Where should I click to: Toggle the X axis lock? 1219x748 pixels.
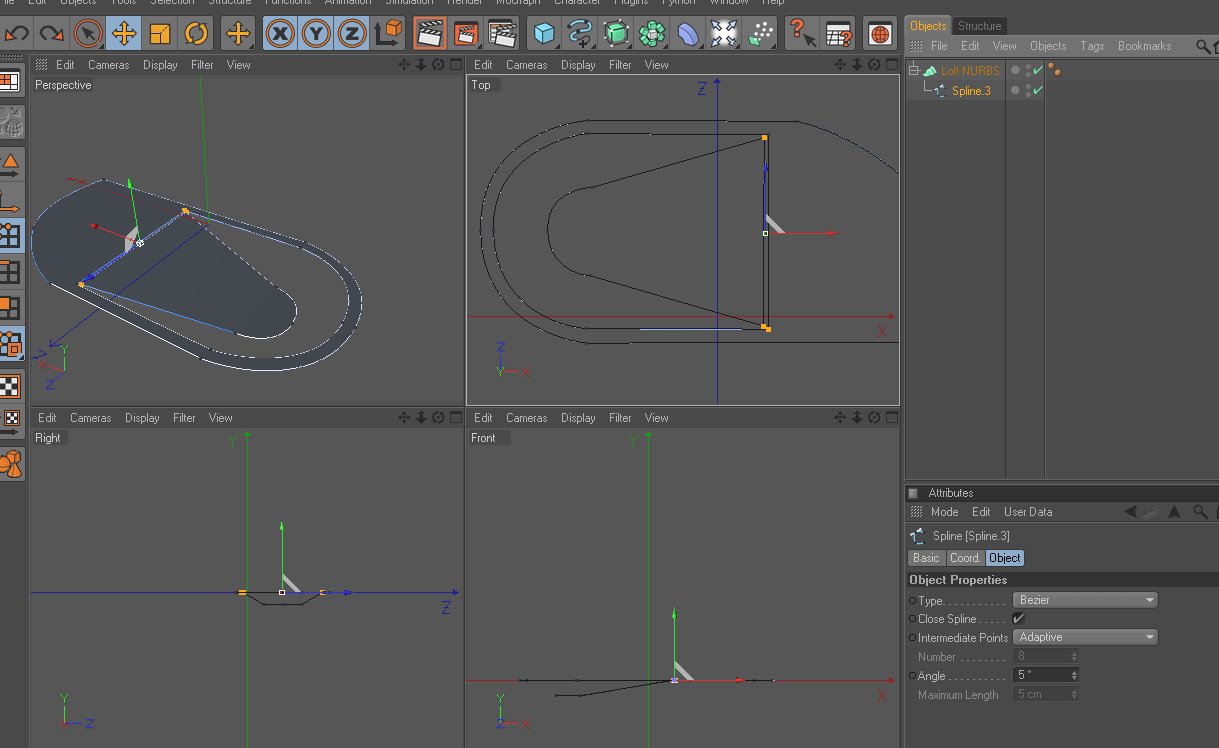(x=281, y=34)
